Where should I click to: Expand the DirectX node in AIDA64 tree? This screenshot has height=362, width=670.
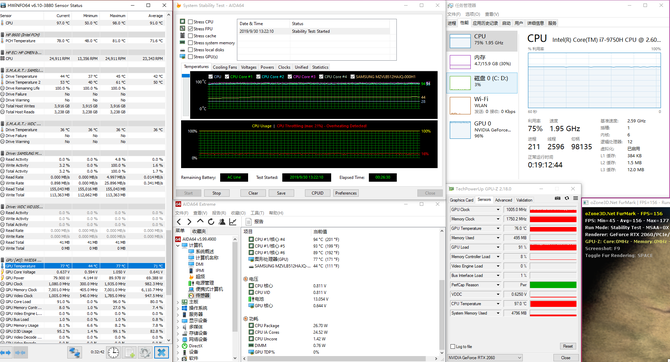178,346
